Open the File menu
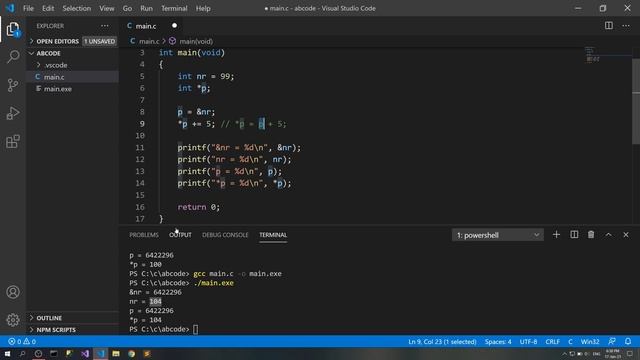Viewport: 640px width, 360px height. click(x=29, y=8)
